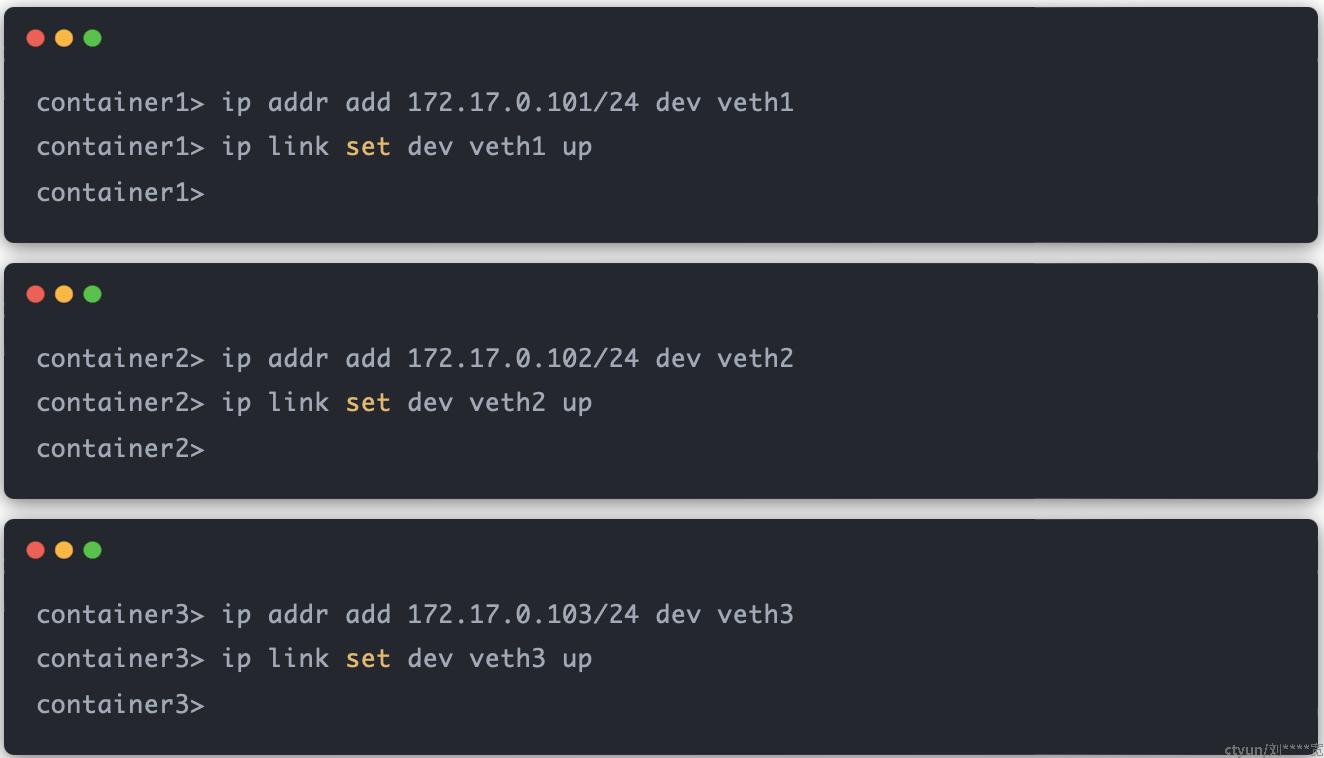Click the highlighted 'set' keyword in container1
The width and height of the screenshot is (1324, 758).
point(368,147)
